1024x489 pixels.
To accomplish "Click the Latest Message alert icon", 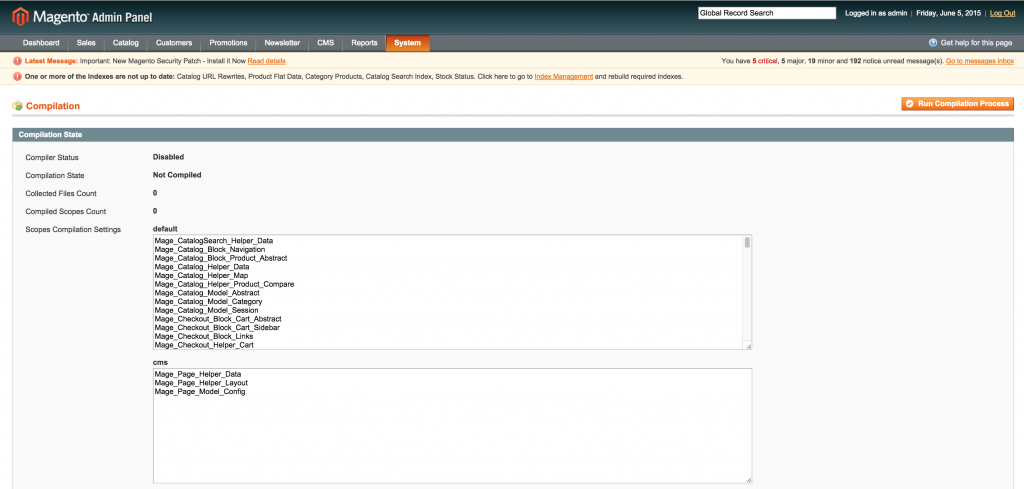I will (x=17, y=61).
